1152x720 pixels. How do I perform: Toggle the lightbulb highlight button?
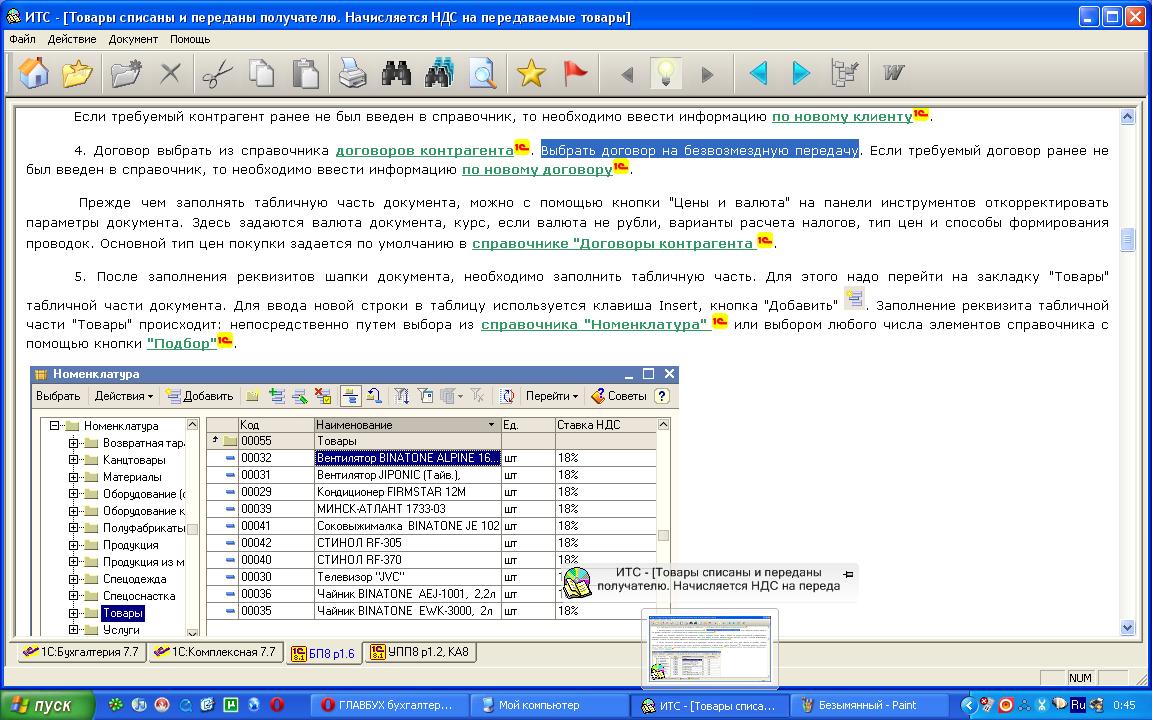[x=666, y=73]
